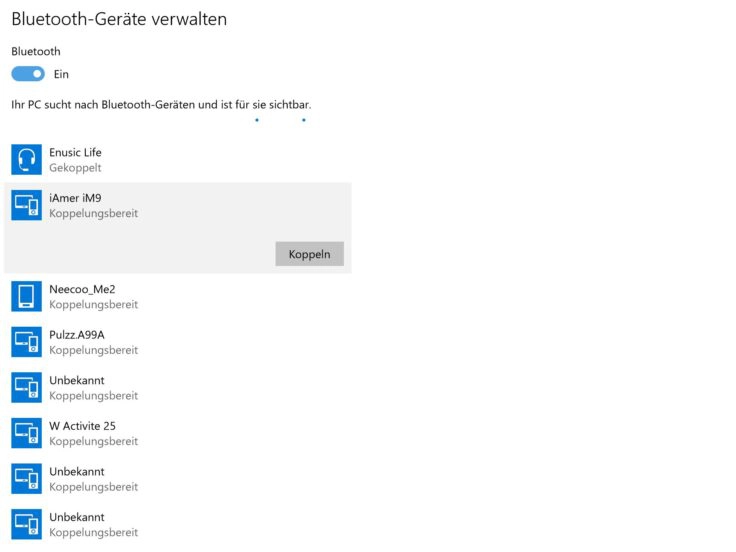Click Koppelungsbereit status under Pulzz.A99A
736x552 pixels.
coord(93,350)
